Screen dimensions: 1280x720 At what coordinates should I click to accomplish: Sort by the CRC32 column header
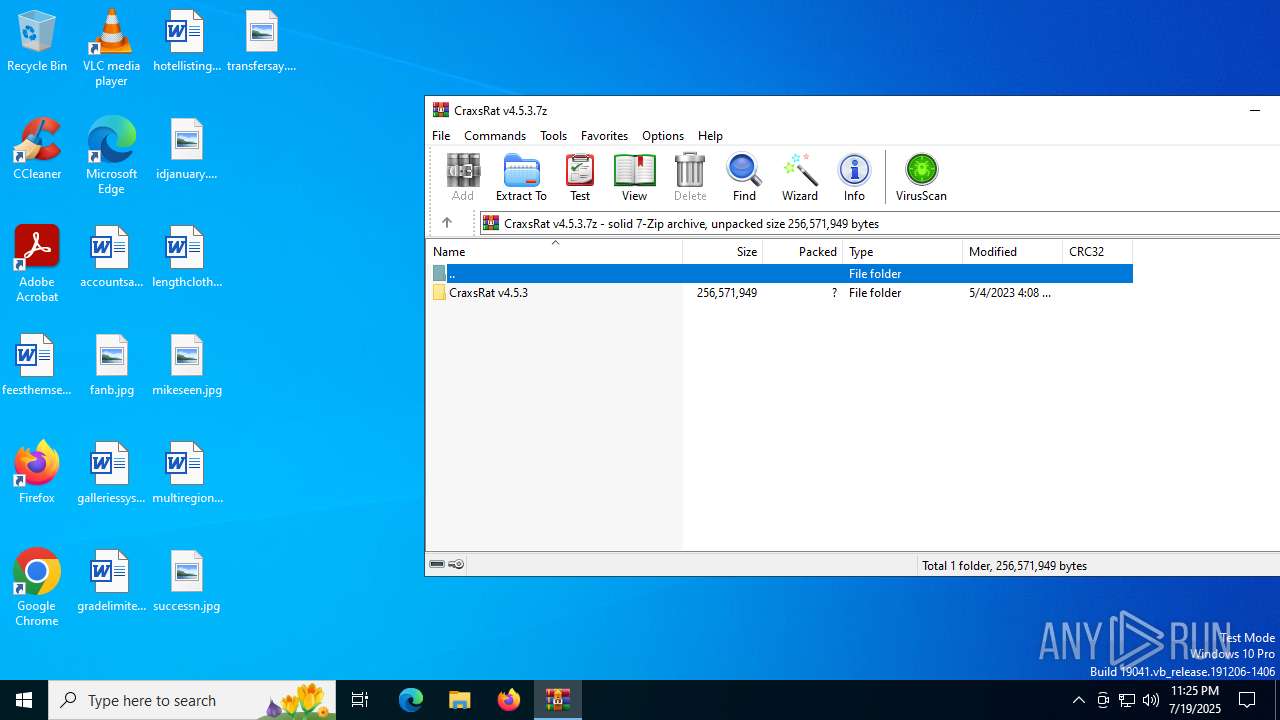(x=1098, y=252)
